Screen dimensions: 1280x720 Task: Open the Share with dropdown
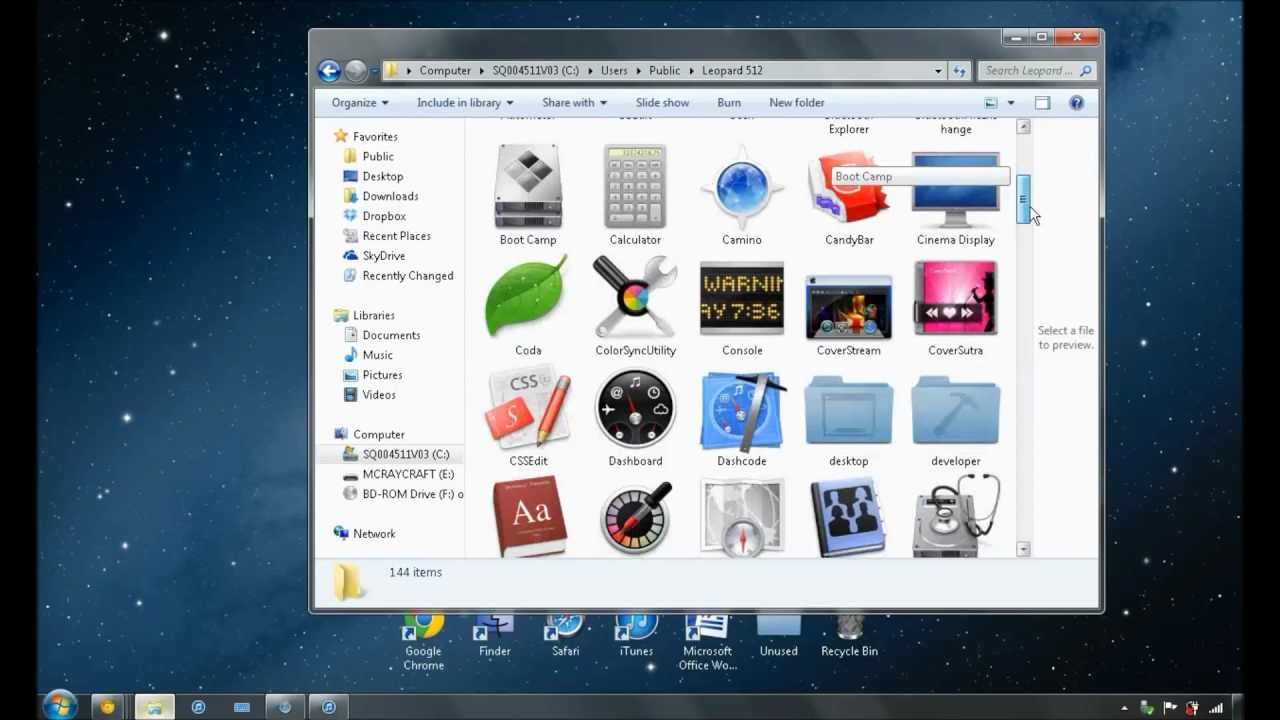tap(574, 102)
